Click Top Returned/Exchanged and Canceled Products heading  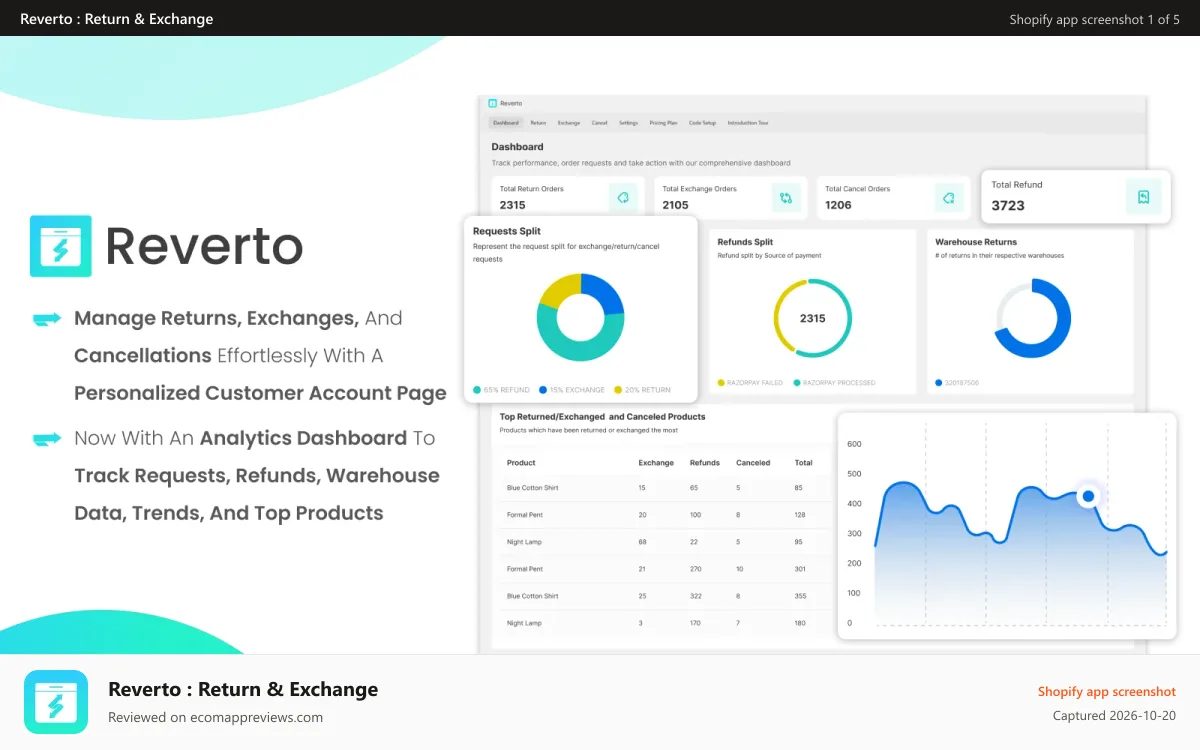tap(603, 417)
